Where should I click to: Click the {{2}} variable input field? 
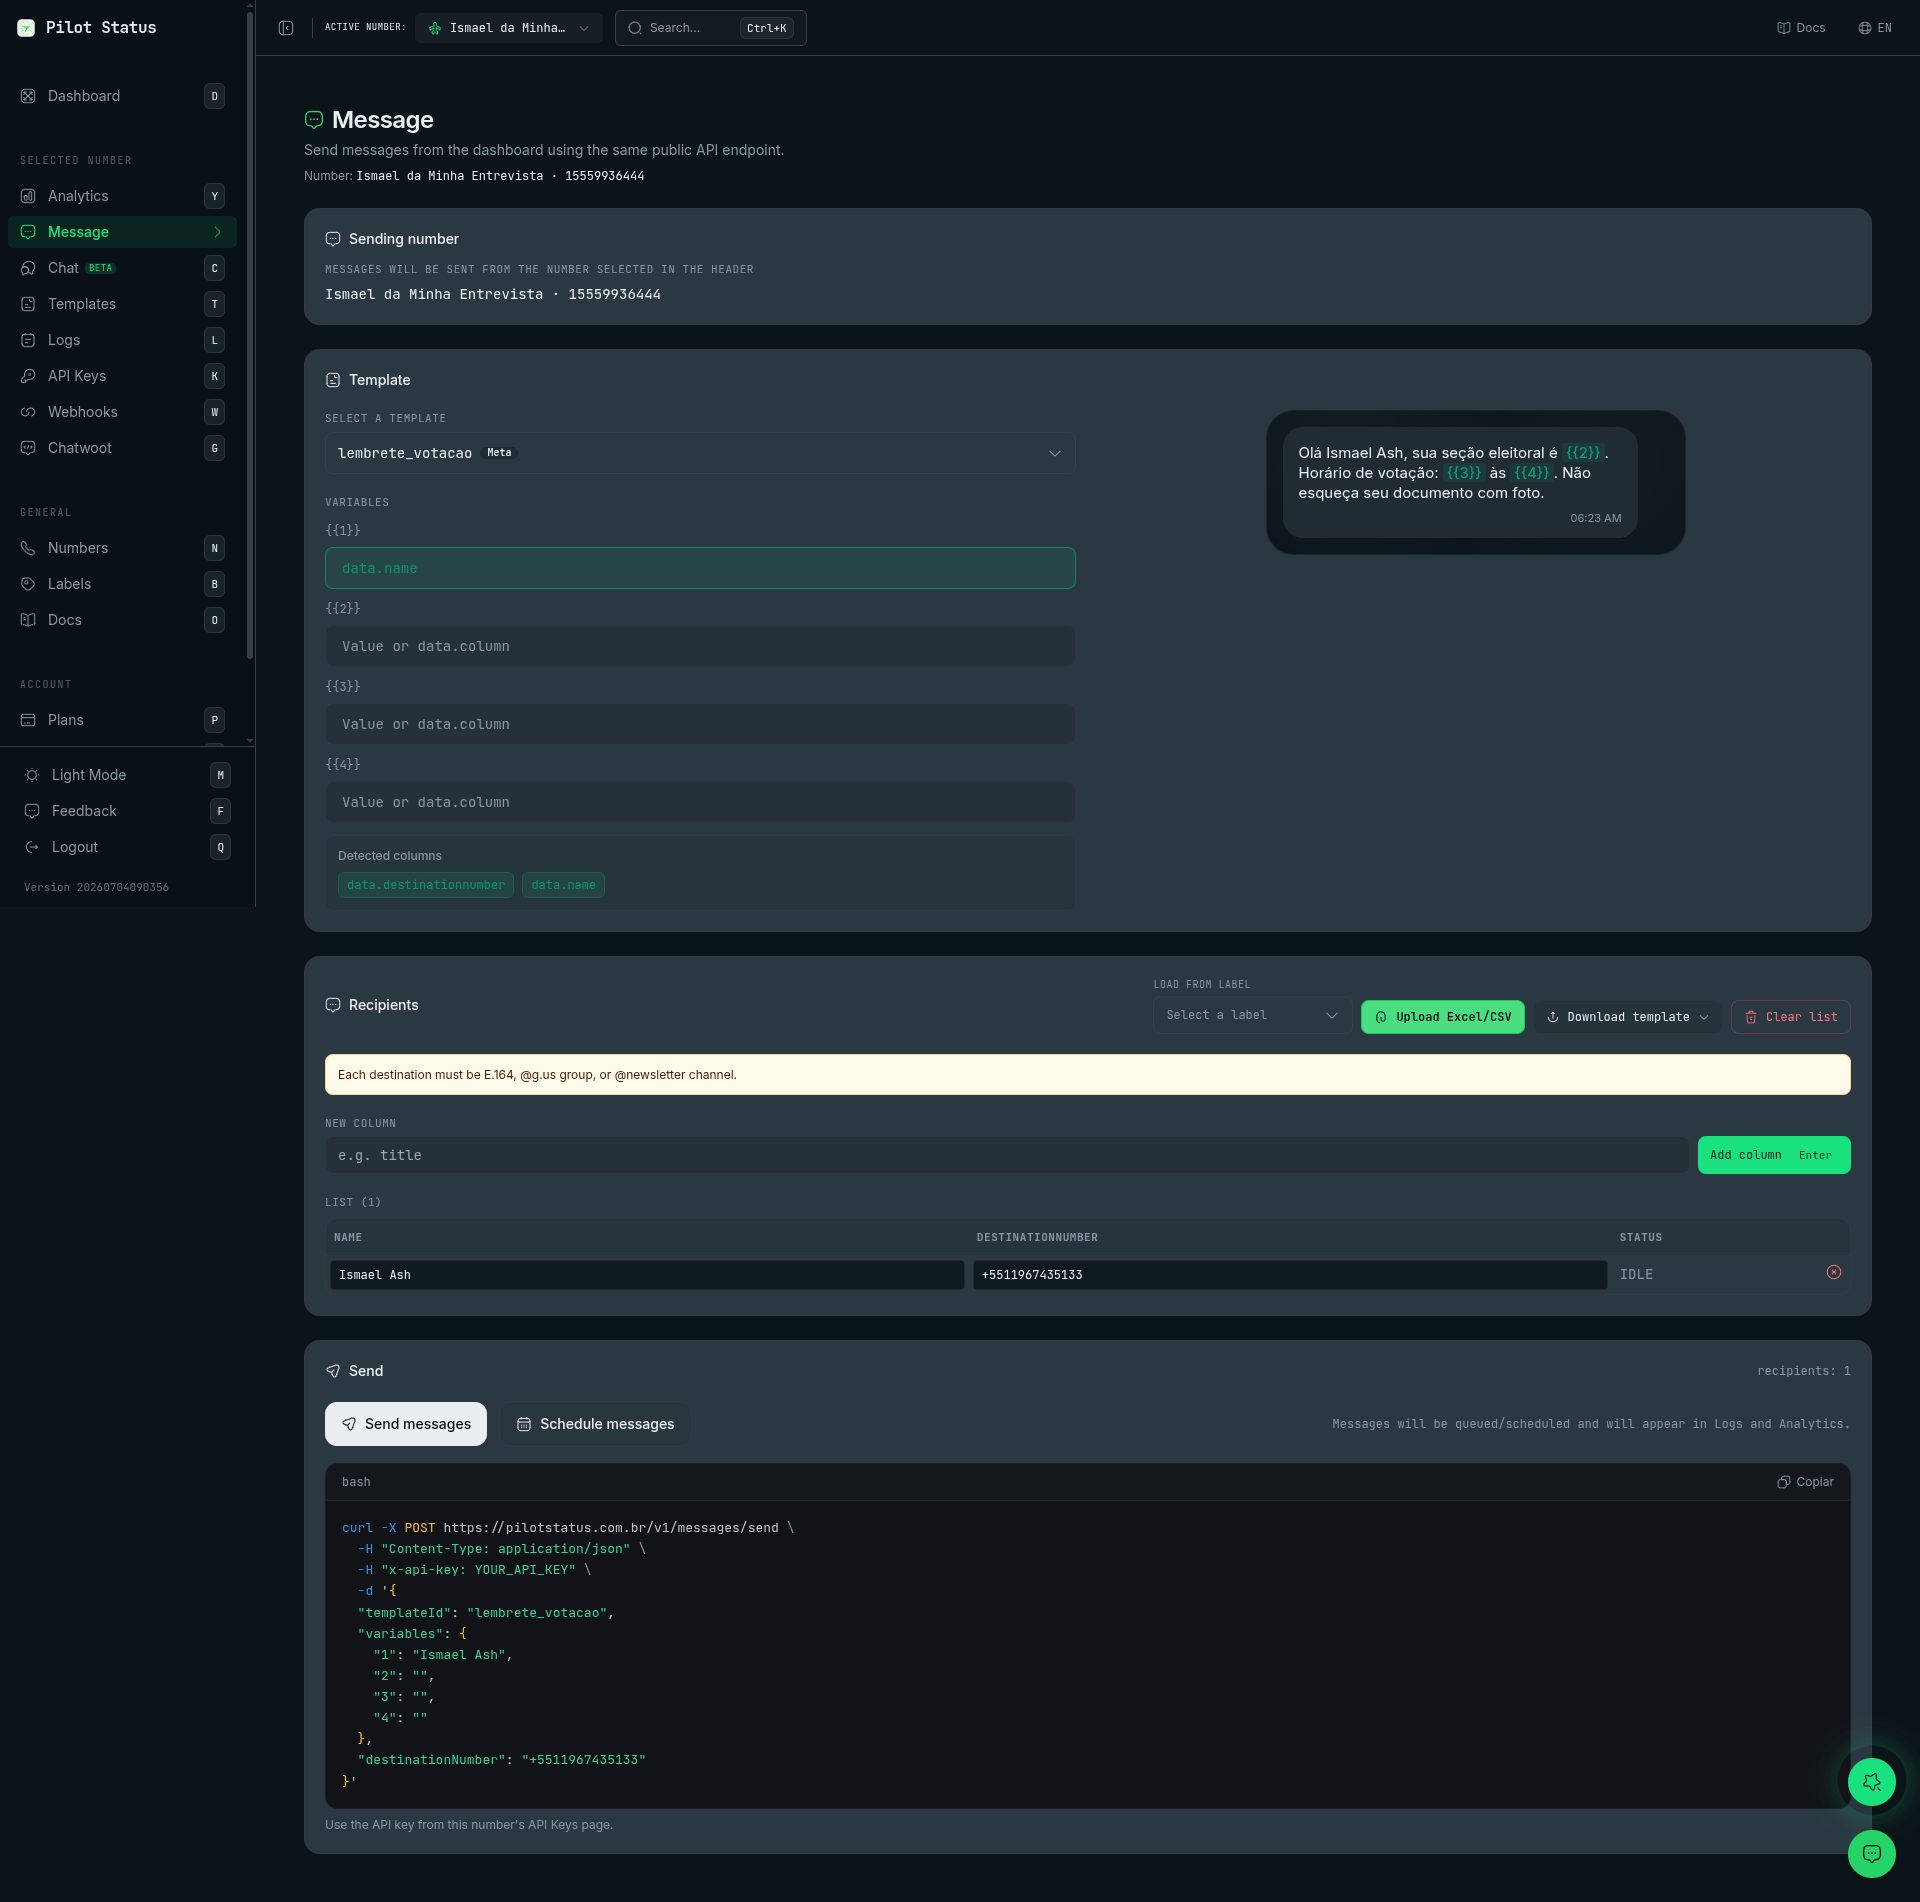700,646
